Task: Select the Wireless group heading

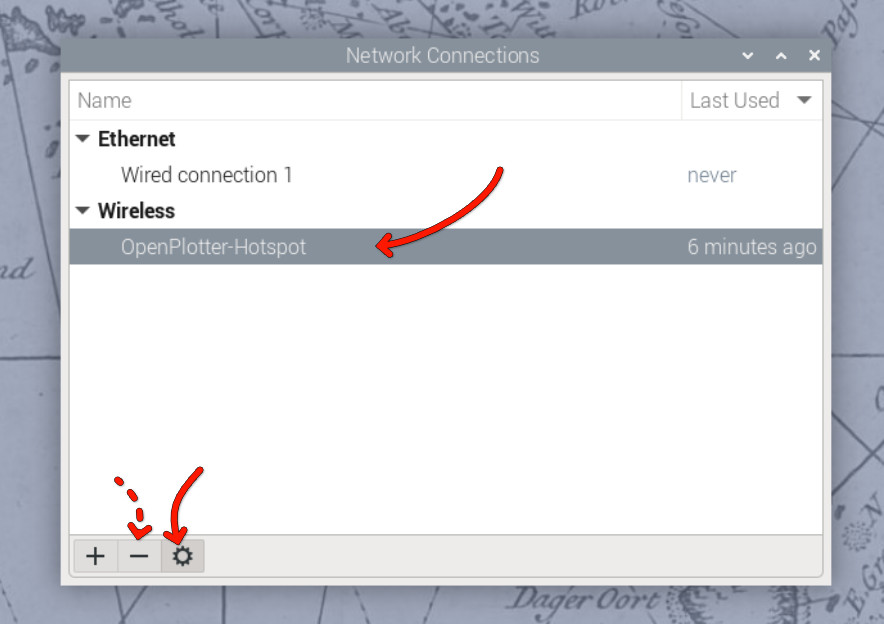Action: click(x=136, y=211)
